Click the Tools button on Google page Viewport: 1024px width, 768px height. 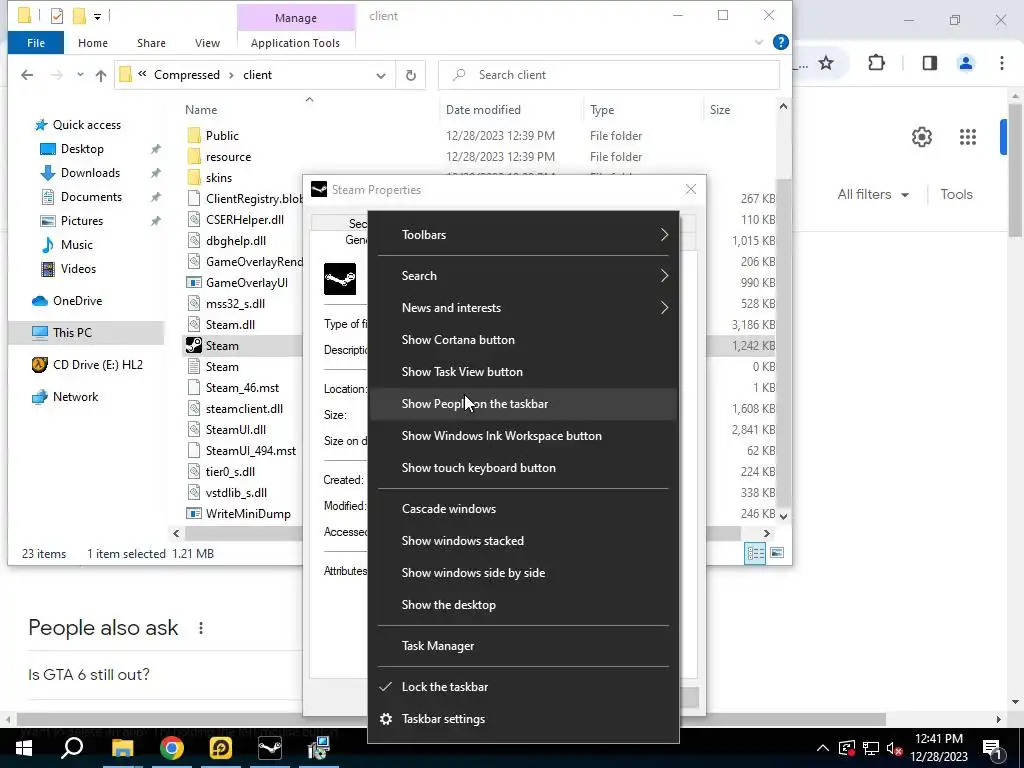pyautogui.click(x=956, y=194)
